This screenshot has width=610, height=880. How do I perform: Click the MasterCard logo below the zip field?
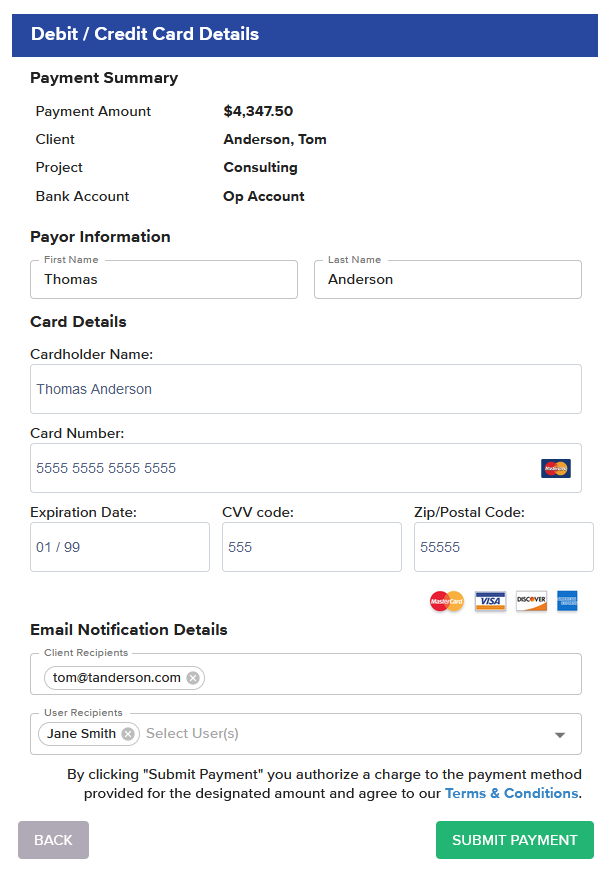447,601
